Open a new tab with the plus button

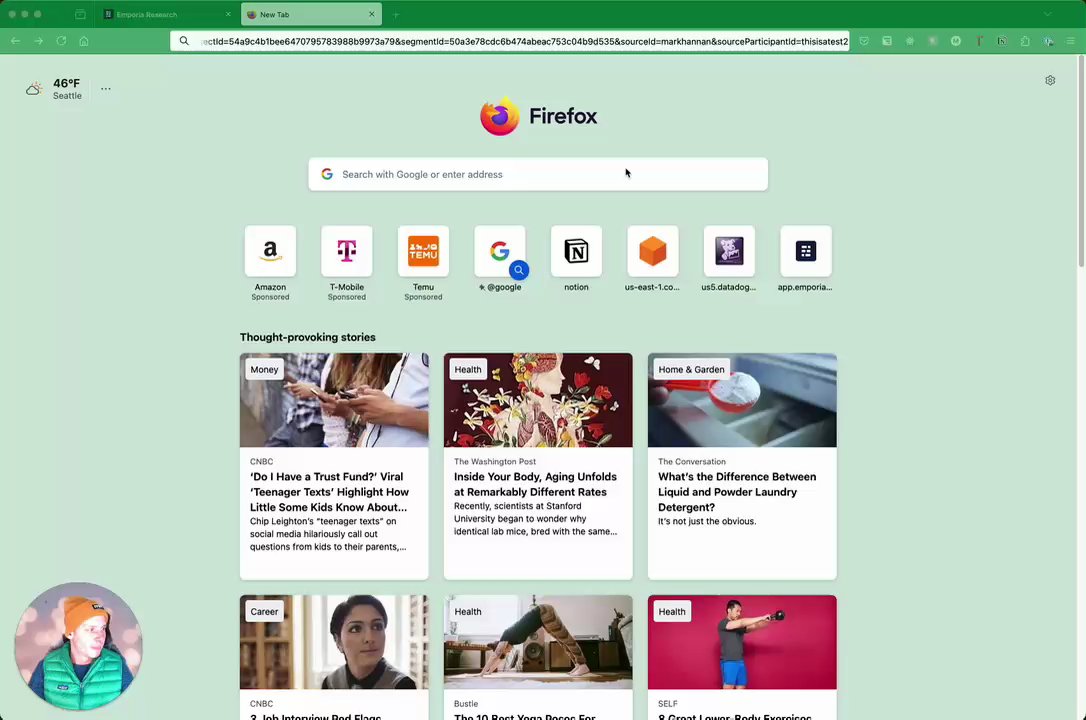395,14
